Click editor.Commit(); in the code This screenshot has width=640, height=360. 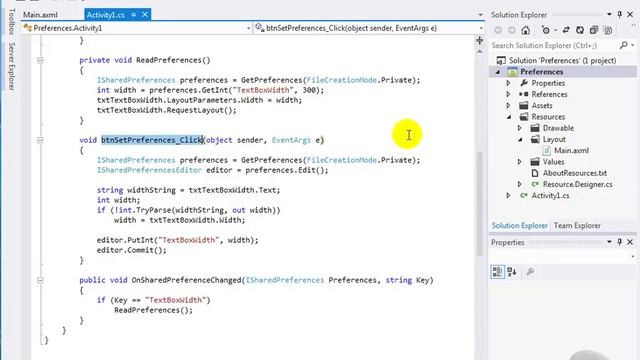[x=131, y=250]
